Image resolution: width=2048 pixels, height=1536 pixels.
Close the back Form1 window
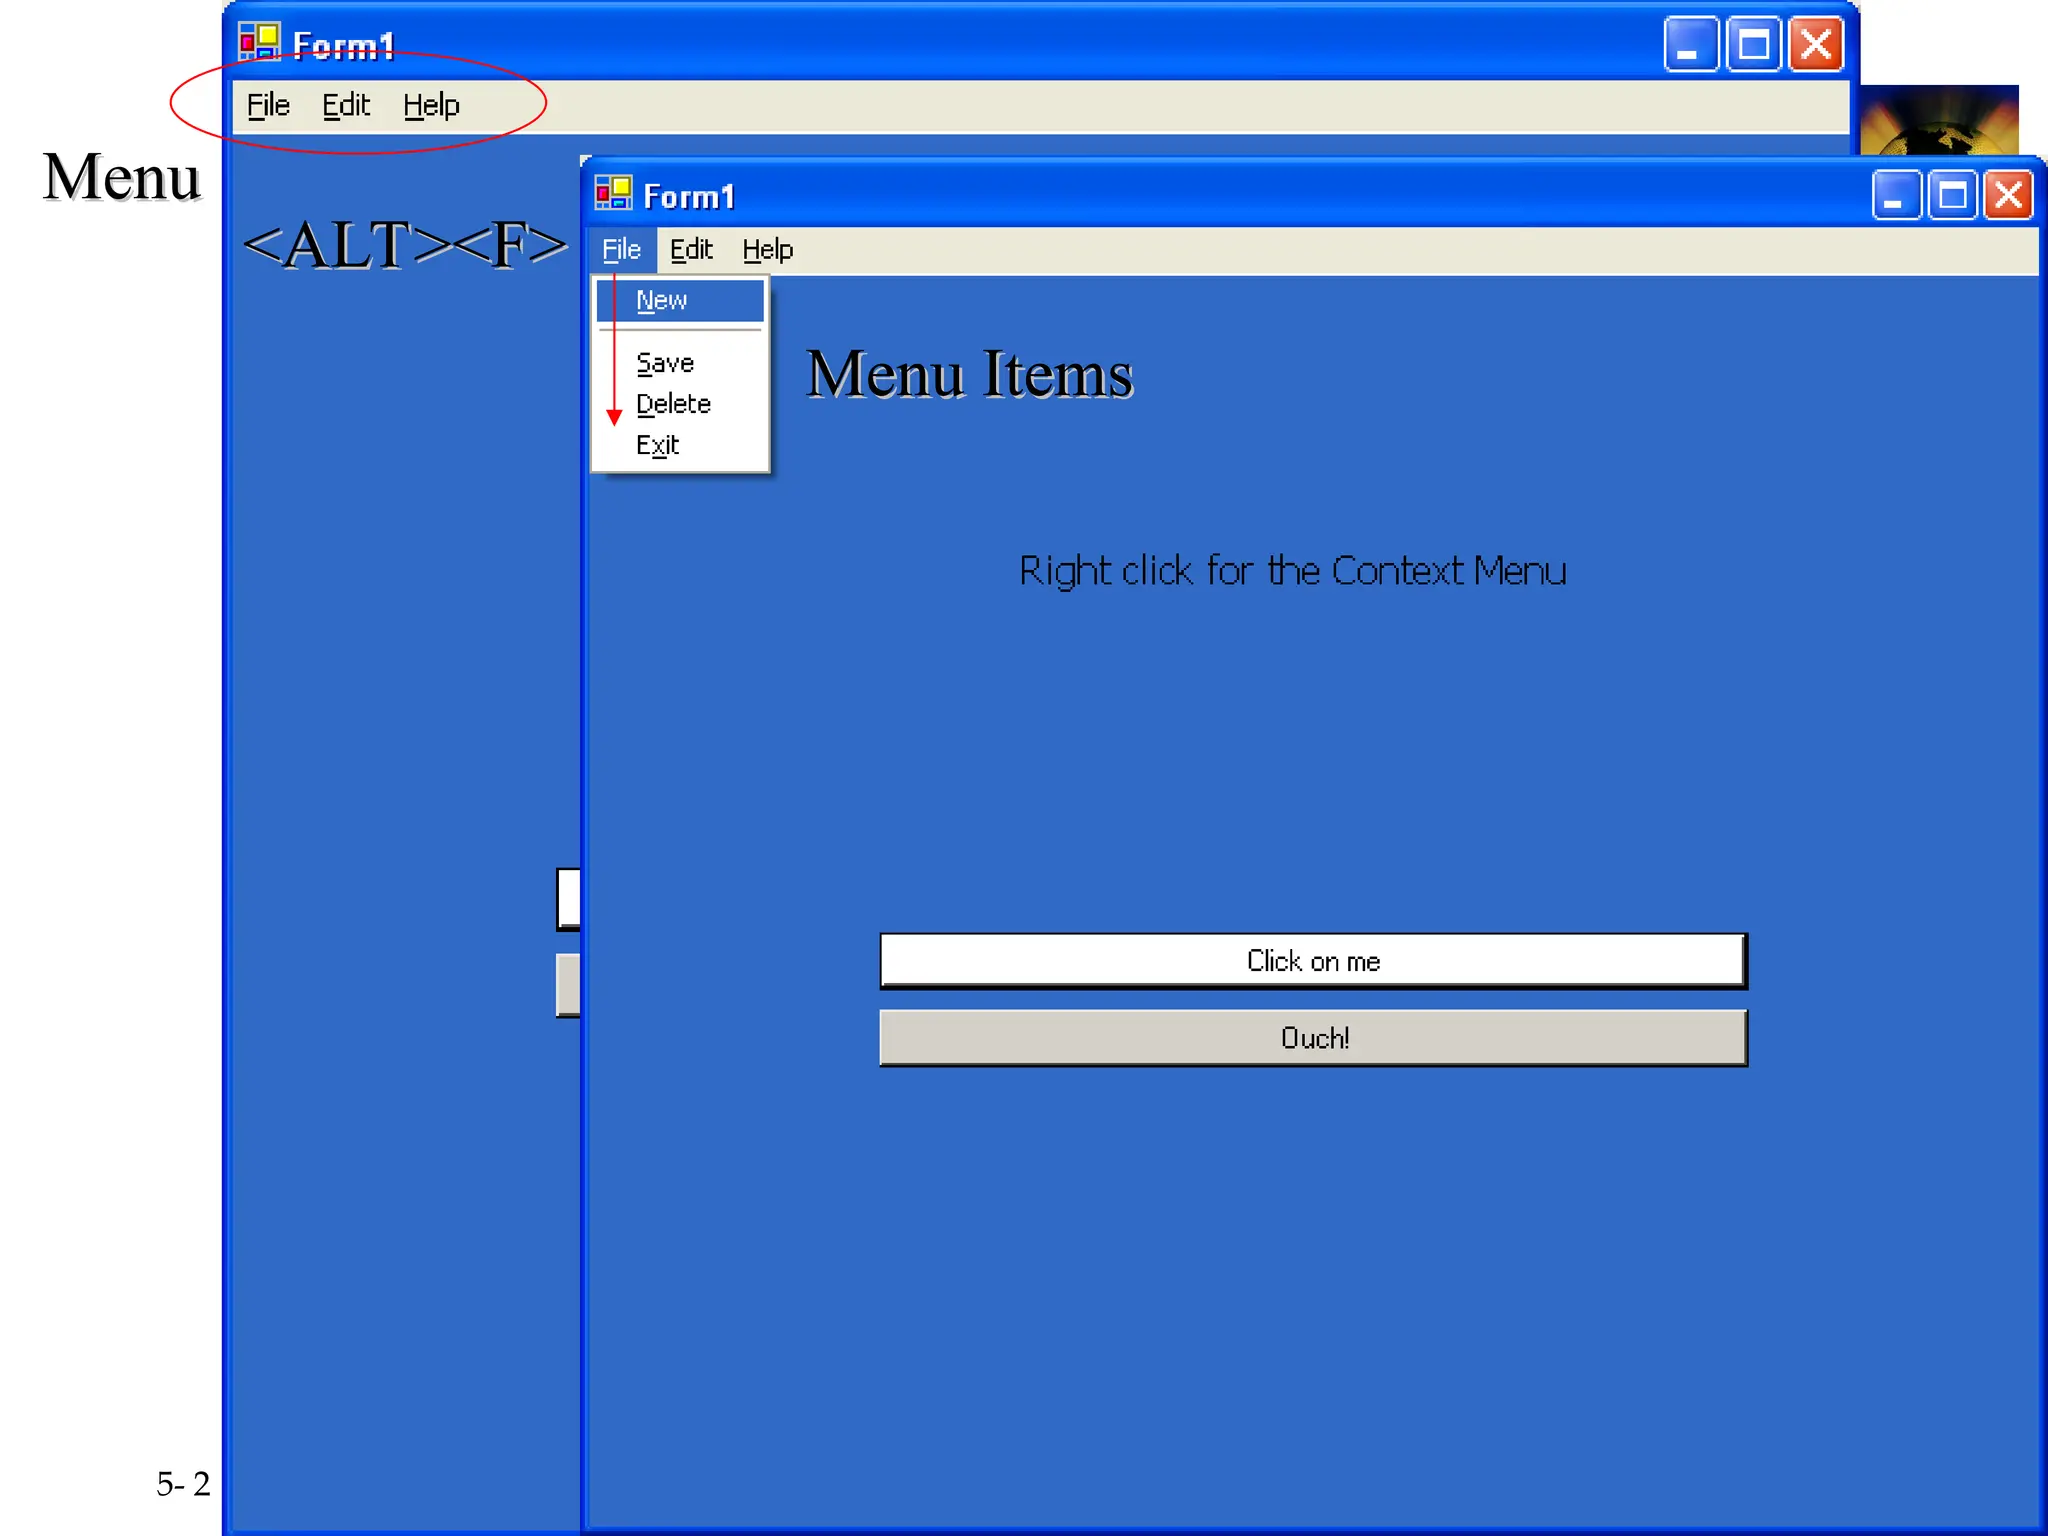[x=1816, y=45]
